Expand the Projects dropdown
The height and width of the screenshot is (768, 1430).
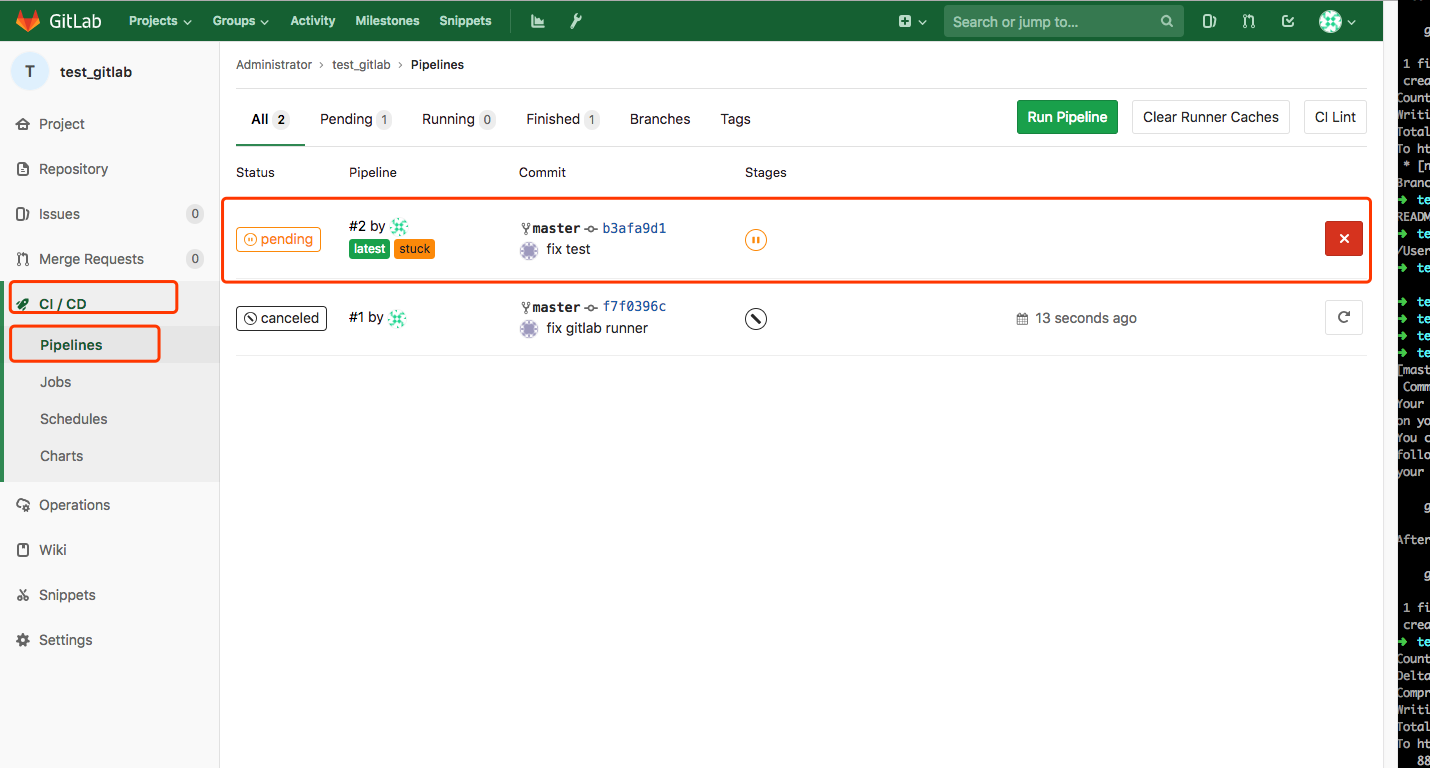click(x=160, y=21)
